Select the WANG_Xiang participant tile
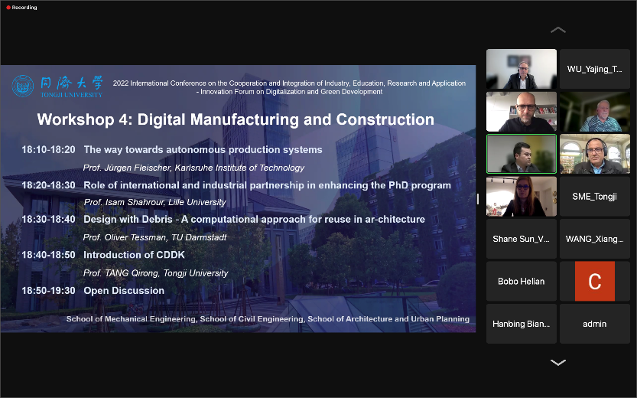The width and height of the screenshot is (637, 400). point(594,239)
